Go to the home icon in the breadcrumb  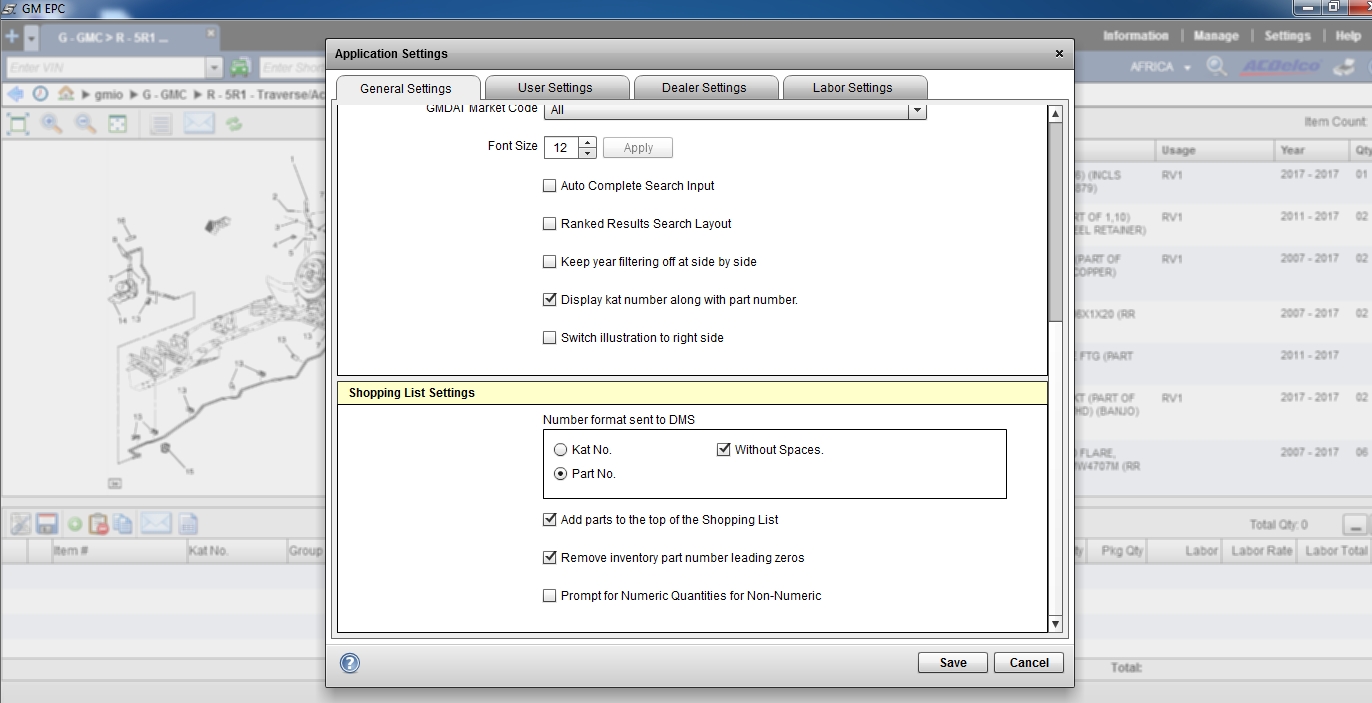point(65,94)
